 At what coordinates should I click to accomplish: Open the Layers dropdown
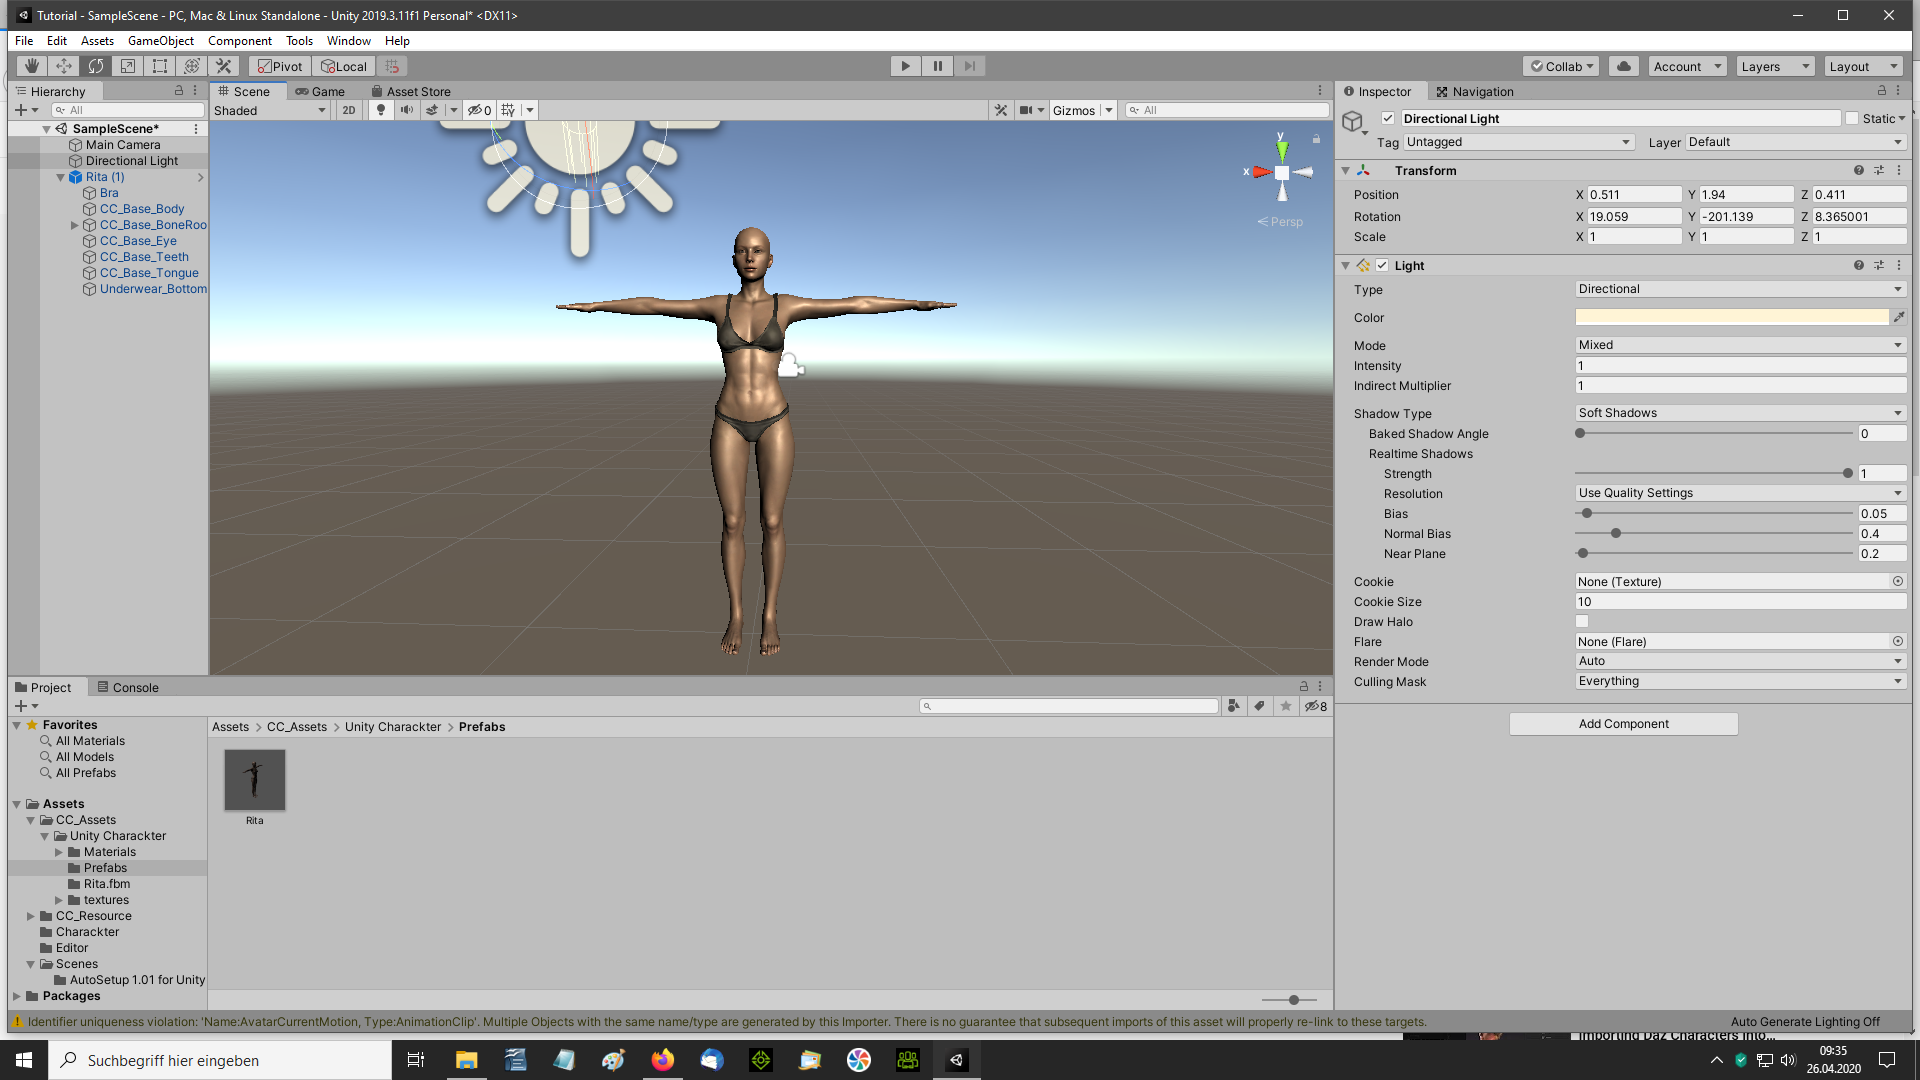click(1775, 66)
